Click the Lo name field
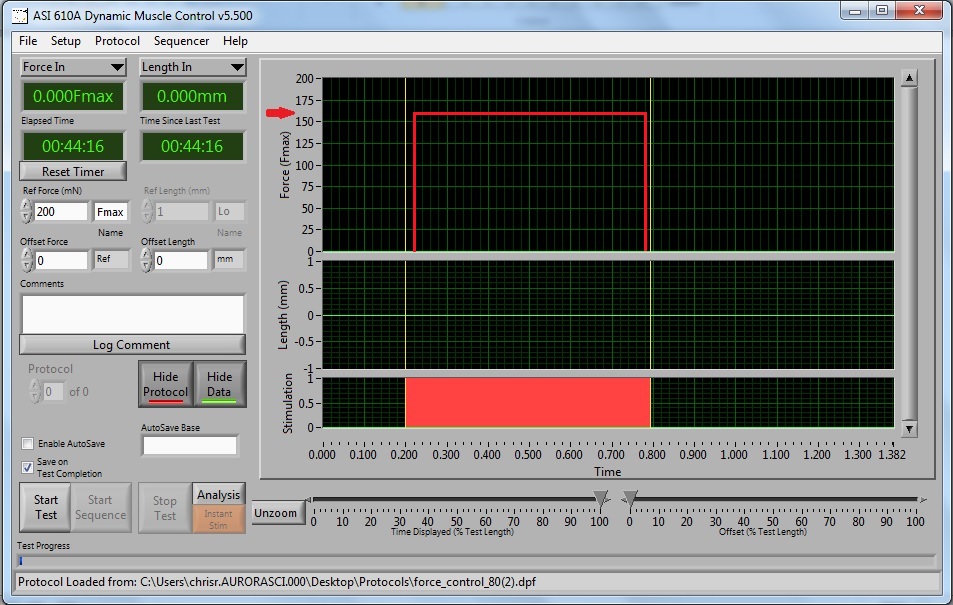Screen dimensions: 953x605 [x=229, y=212]
